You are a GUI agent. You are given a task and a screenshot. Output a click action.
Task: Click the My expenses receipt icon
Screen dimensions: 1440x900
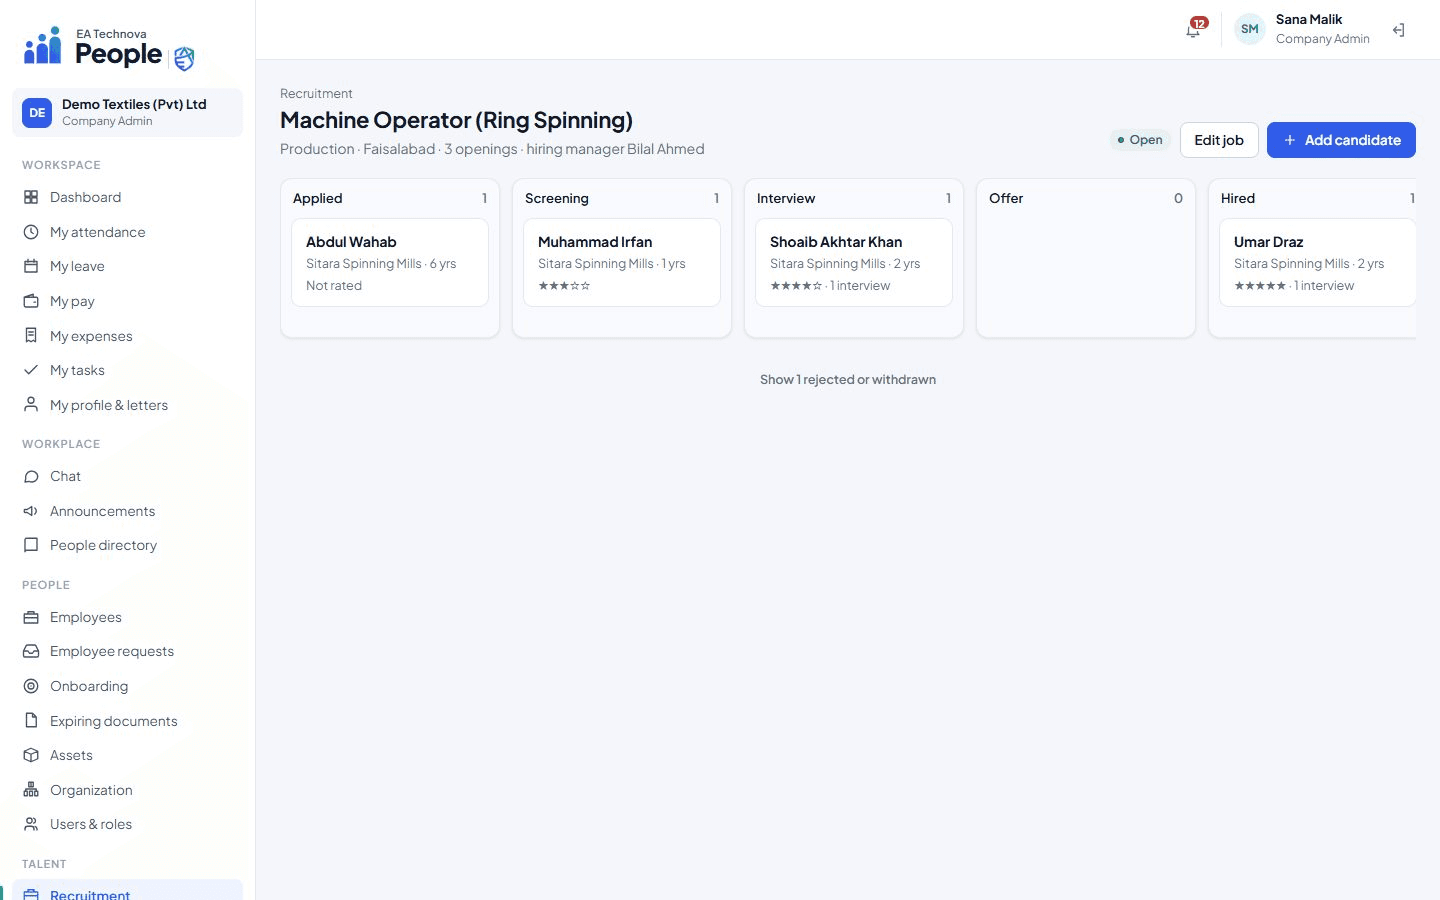coord(31,336)
